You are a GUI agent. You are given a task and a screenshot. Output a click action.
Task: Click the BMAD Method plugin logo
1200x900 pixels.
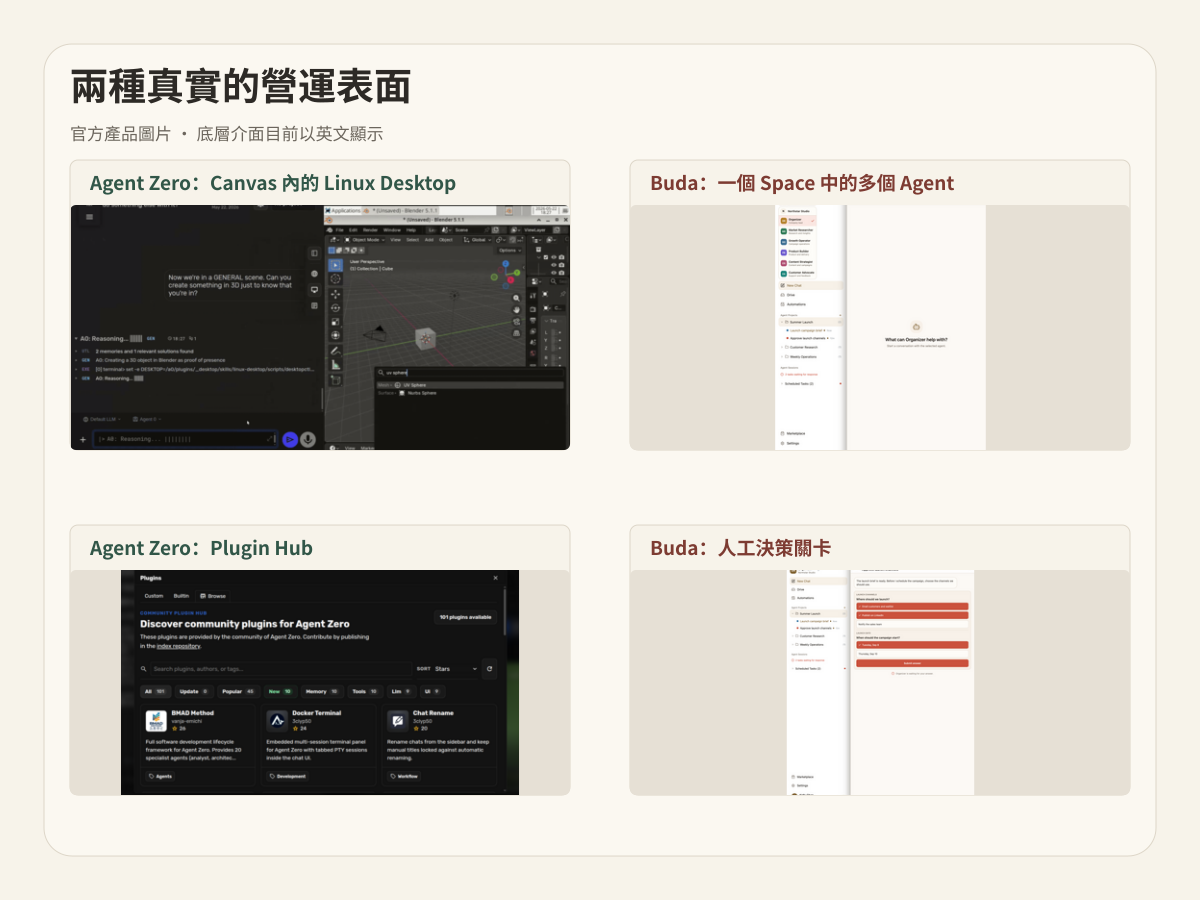pyautogui.click(x=156, y=720)
